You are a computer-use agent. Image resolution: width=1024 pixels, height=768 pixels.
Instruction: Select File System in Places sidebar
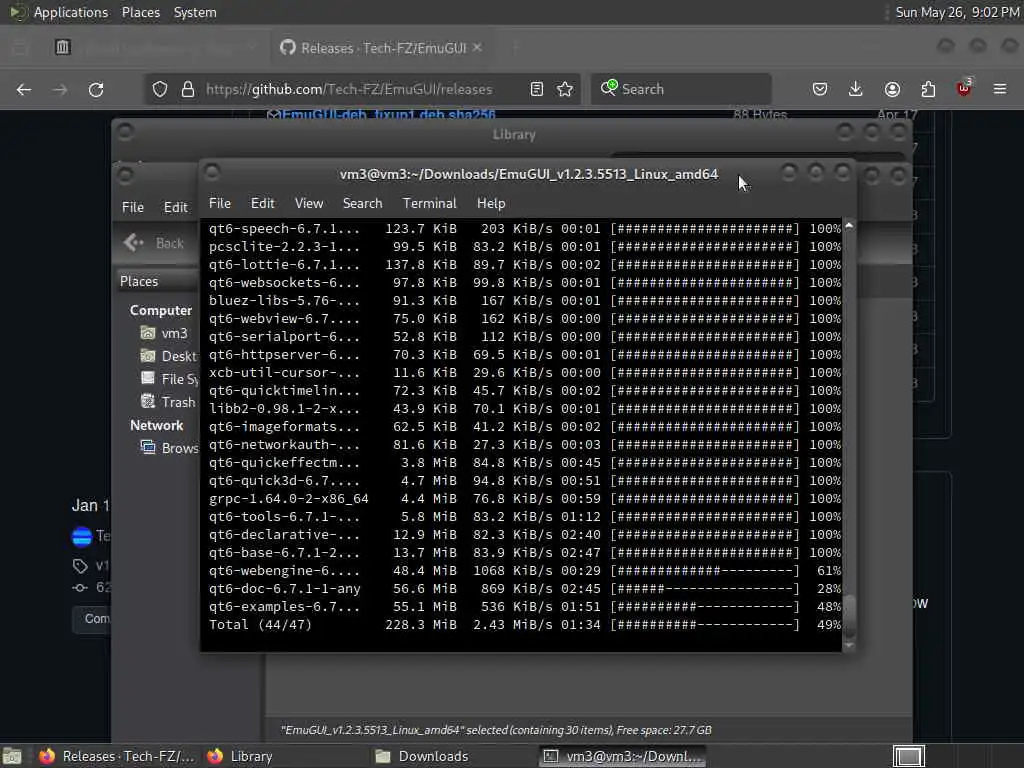pyautogui.click(x=169, y=379)
